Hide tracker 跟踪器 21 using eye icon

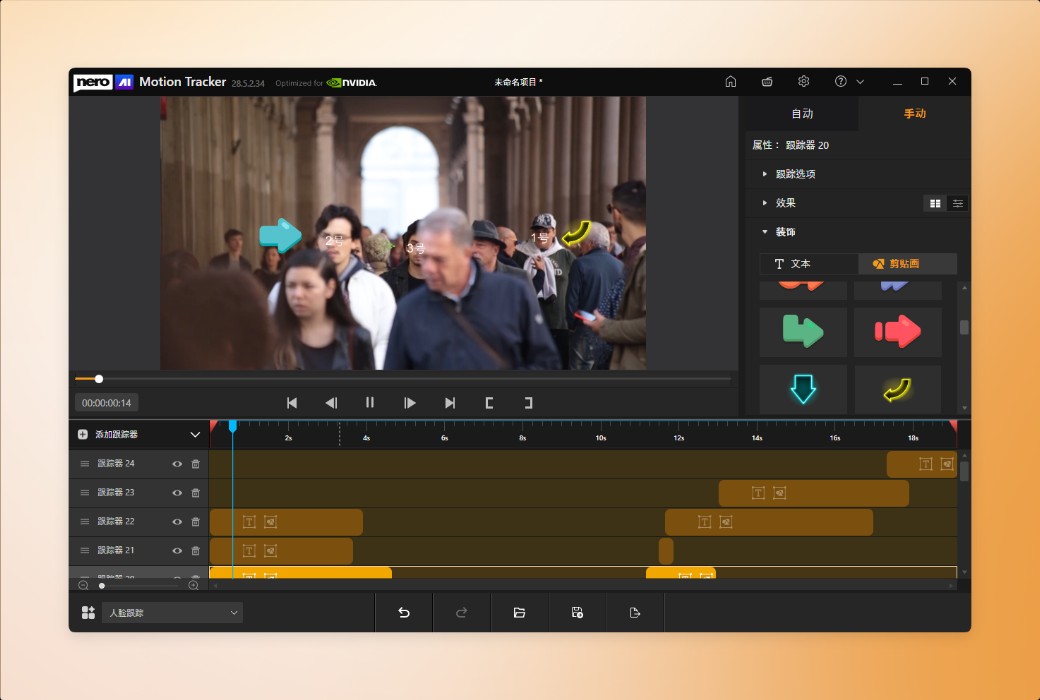coord(177,550)
